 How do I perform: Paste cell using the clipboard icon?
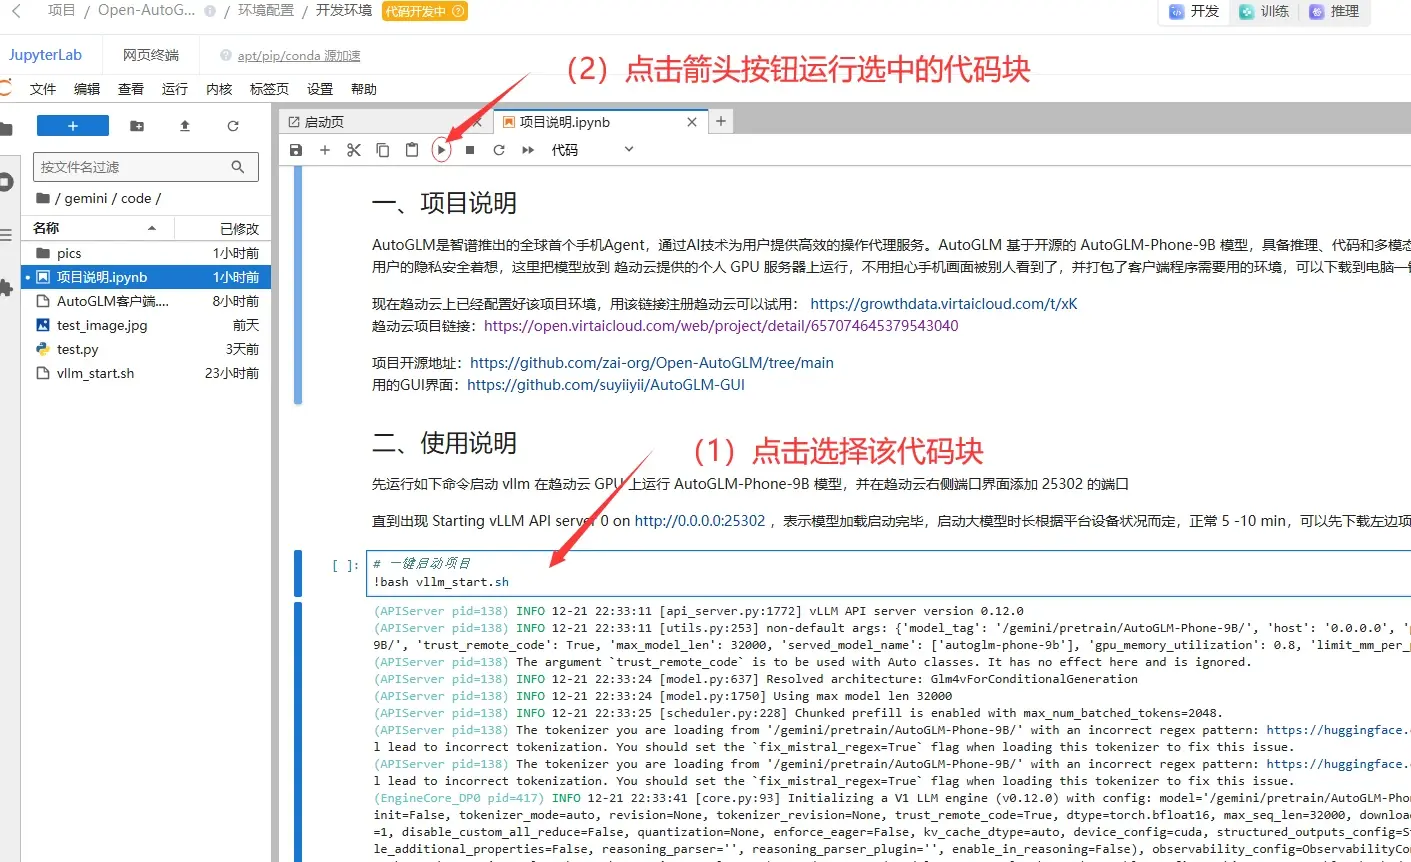tap(412, 150)
